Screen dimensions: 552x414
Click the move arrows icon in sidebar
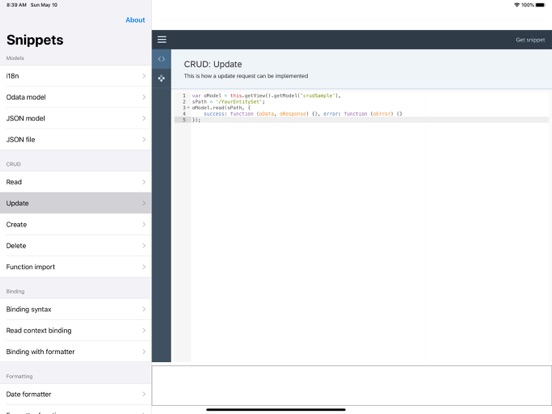tap(161, 78)
